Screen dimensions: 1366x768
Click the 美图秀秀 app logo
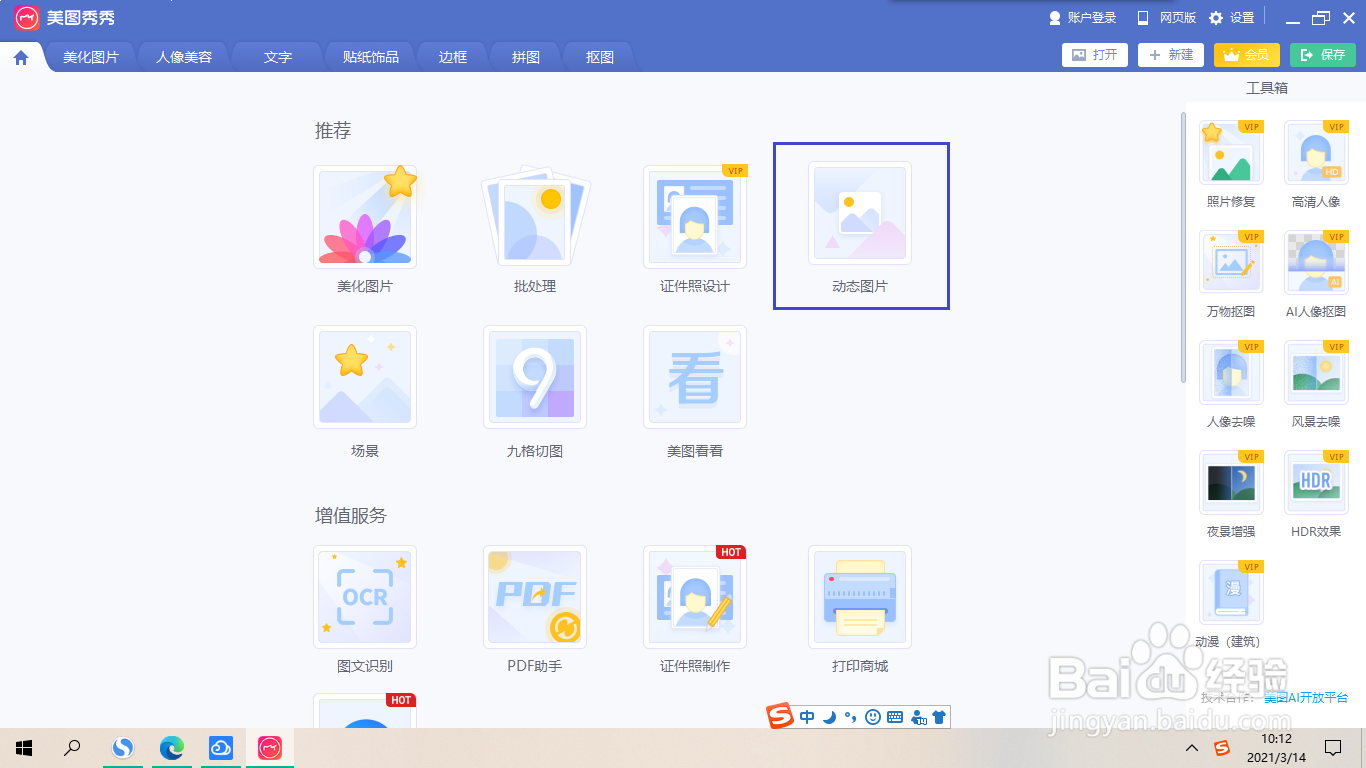click(x=27, y=18)
